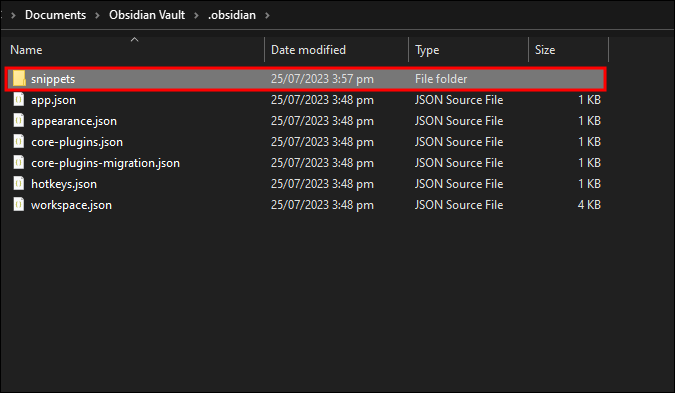Navigate to Obsidian Vault breadcrumb
Viewport: 675px width, 393px height.
point(147,15)
